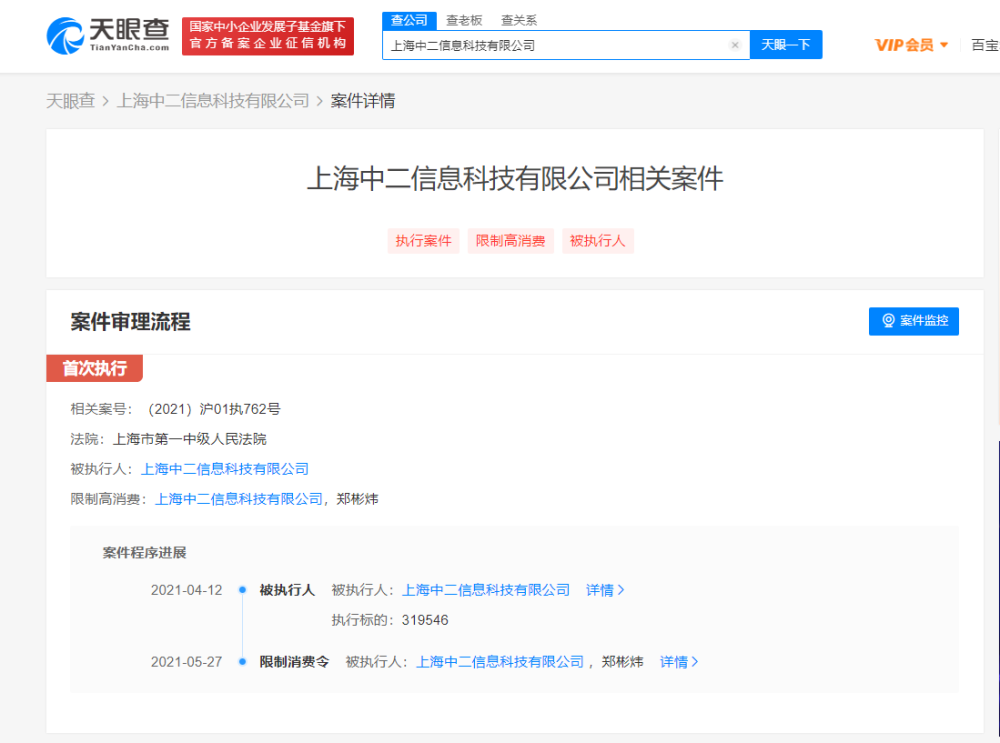This screenshot has height=743, width=1000.
Task: Select the 查公司 tab
Action: 409,20
